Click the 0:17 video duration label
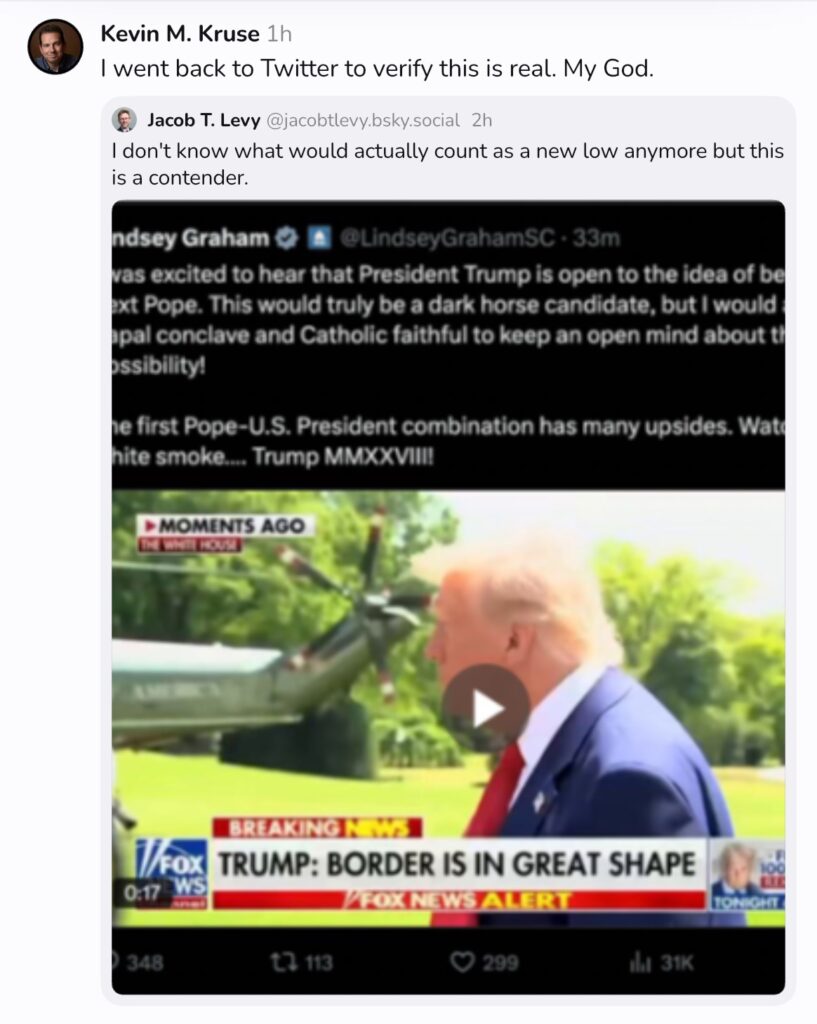 pyautogui.click(x=143, y=892)
